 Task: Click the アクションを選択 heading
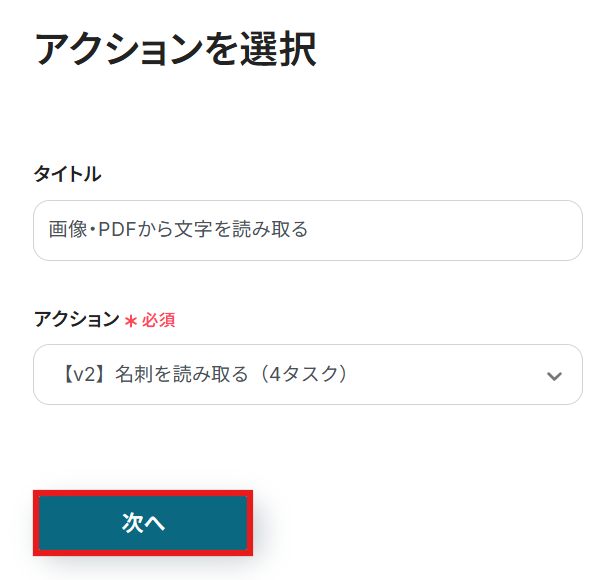click(x=175, y=49)
